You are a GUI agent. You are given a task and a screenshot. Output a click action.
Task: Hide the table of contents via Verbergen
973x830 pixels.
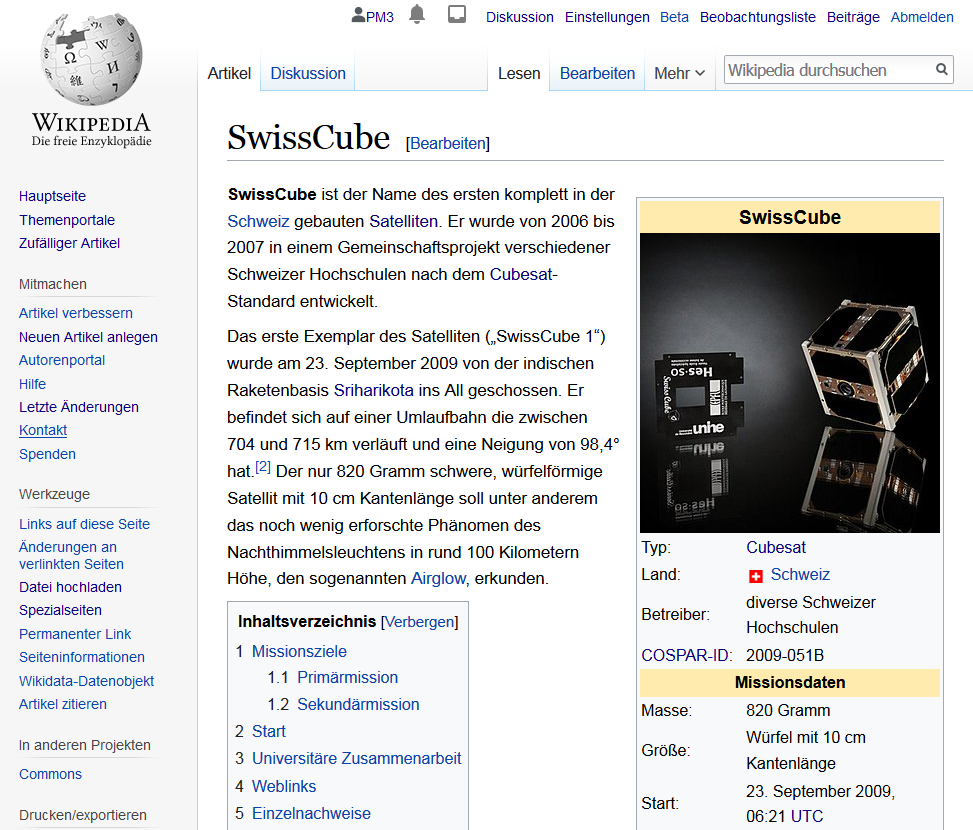pyautogui.click(x=419, y=622)
